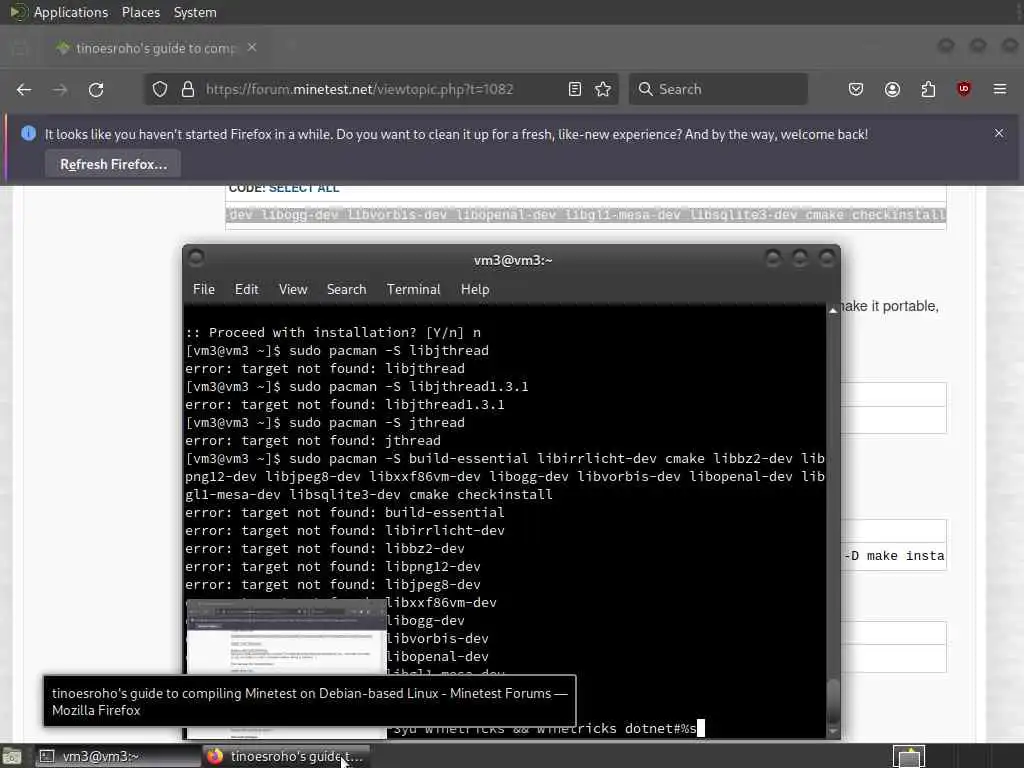Click the padlock site security icon
1024x768 pixels.
(188, 89)
